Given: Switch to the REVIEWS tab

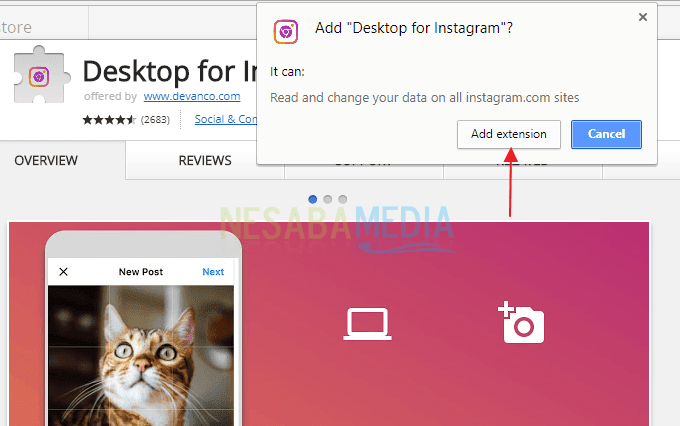Looking at the screenshot, I should (205, 161).
